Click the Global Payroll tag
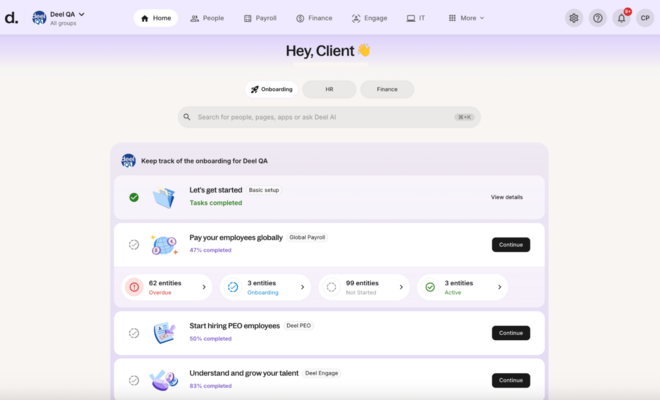Viewport: 660px width, 400px height. [307, 237]
